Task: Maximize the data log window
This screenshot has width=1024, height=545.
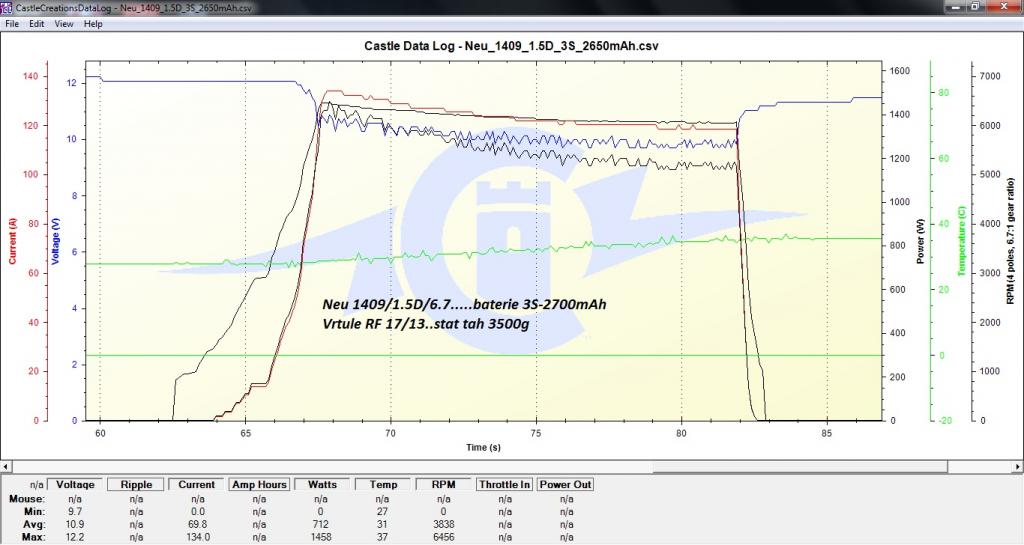Action: point(972,7)
